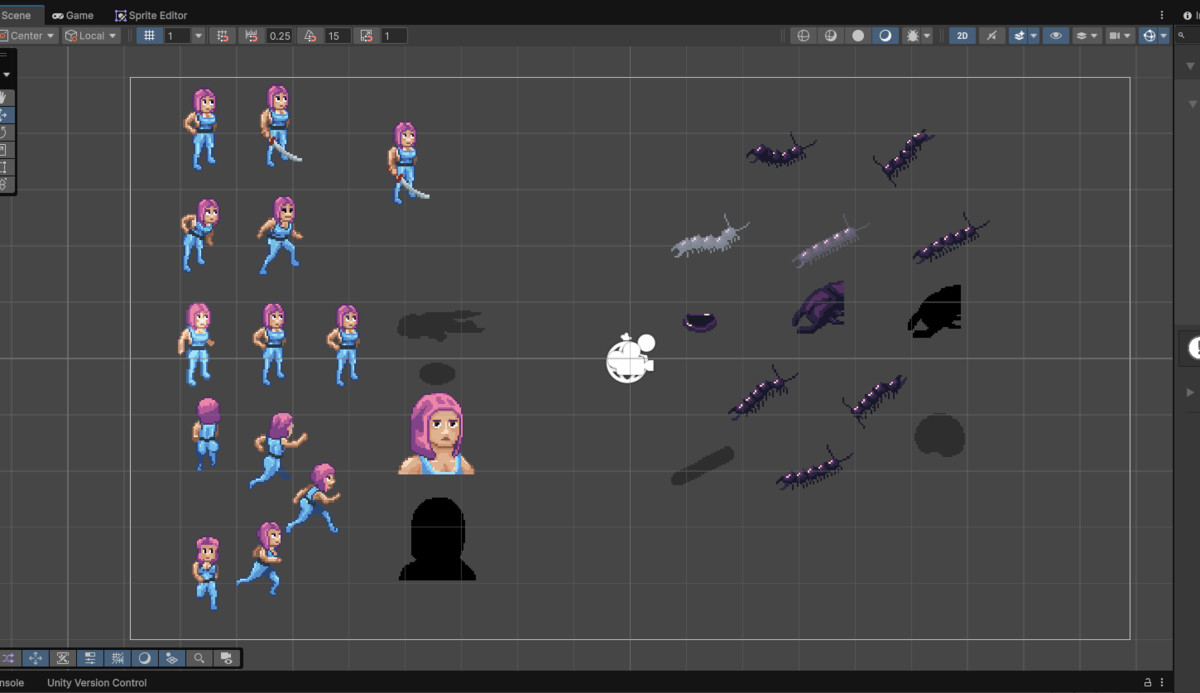Click the increment snap value field showing 0.25
Image resolution: width=1200 pixels, height=693 pixels.
pos(280,36)
